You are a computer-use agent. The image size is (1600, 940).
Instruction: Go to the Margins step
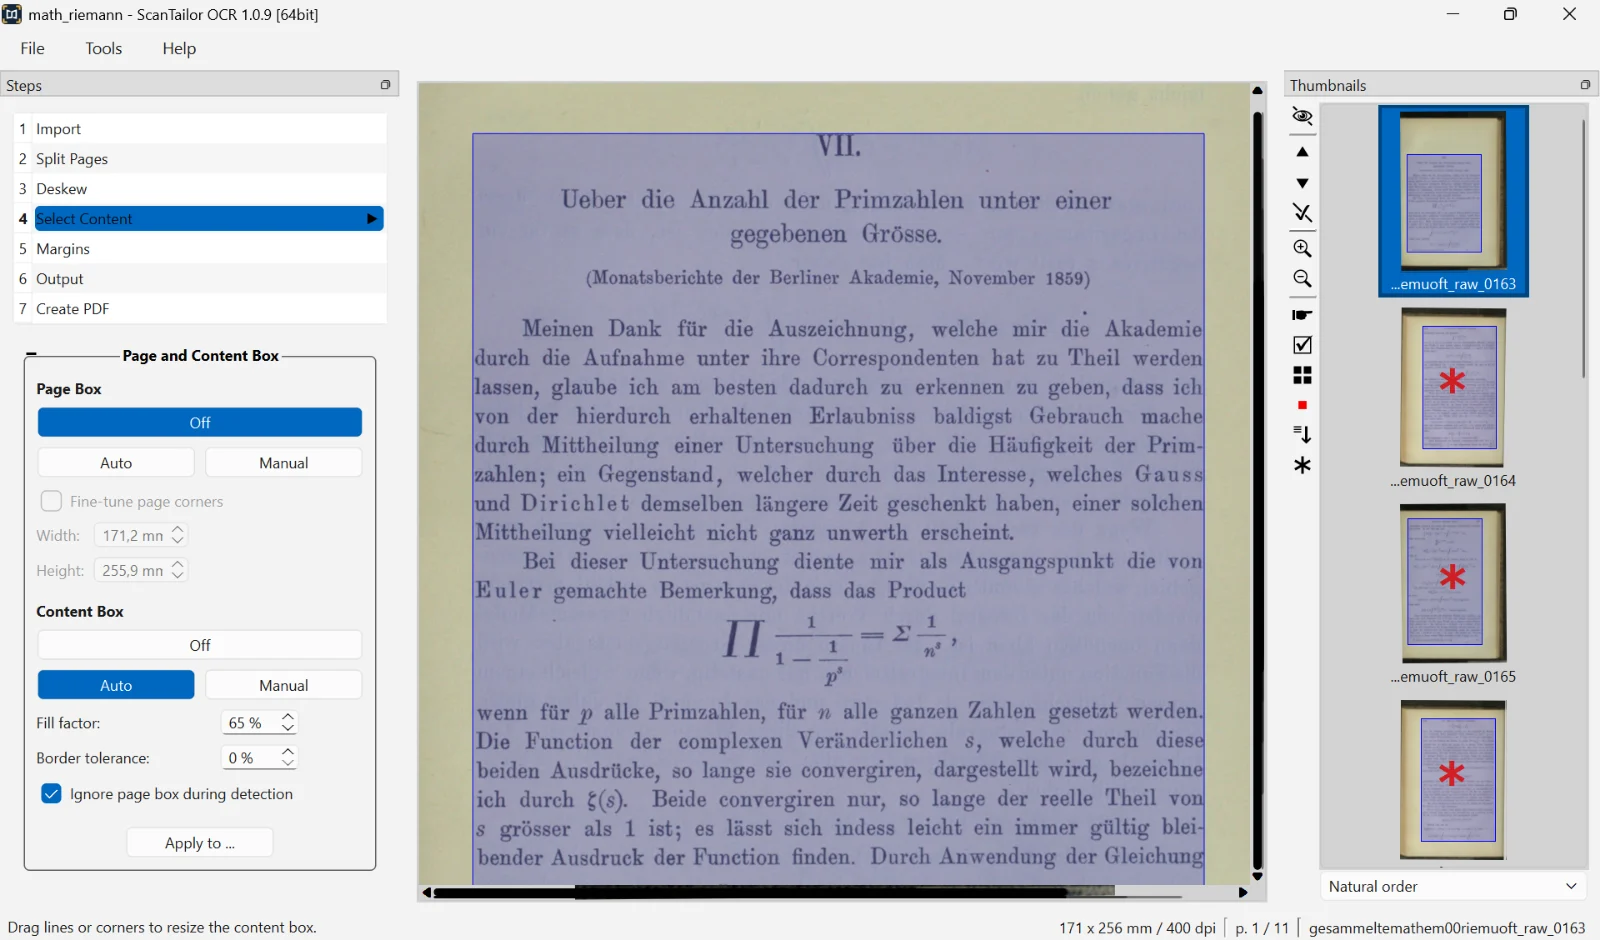200,249
